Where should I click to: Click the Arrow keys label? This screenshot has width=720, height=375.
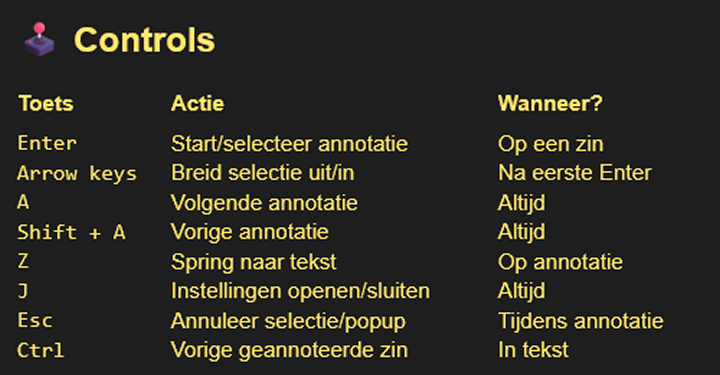click(x=77, y=174)
